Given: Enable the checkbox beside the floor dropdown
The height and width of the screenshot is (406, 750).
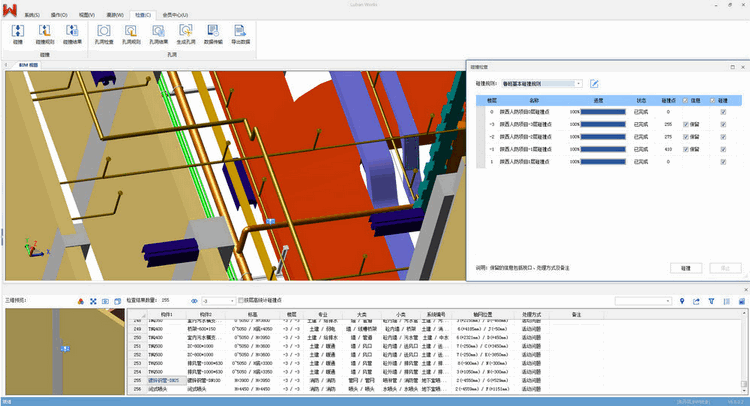Looking at the screenshot, I should [x=241, y=300].
